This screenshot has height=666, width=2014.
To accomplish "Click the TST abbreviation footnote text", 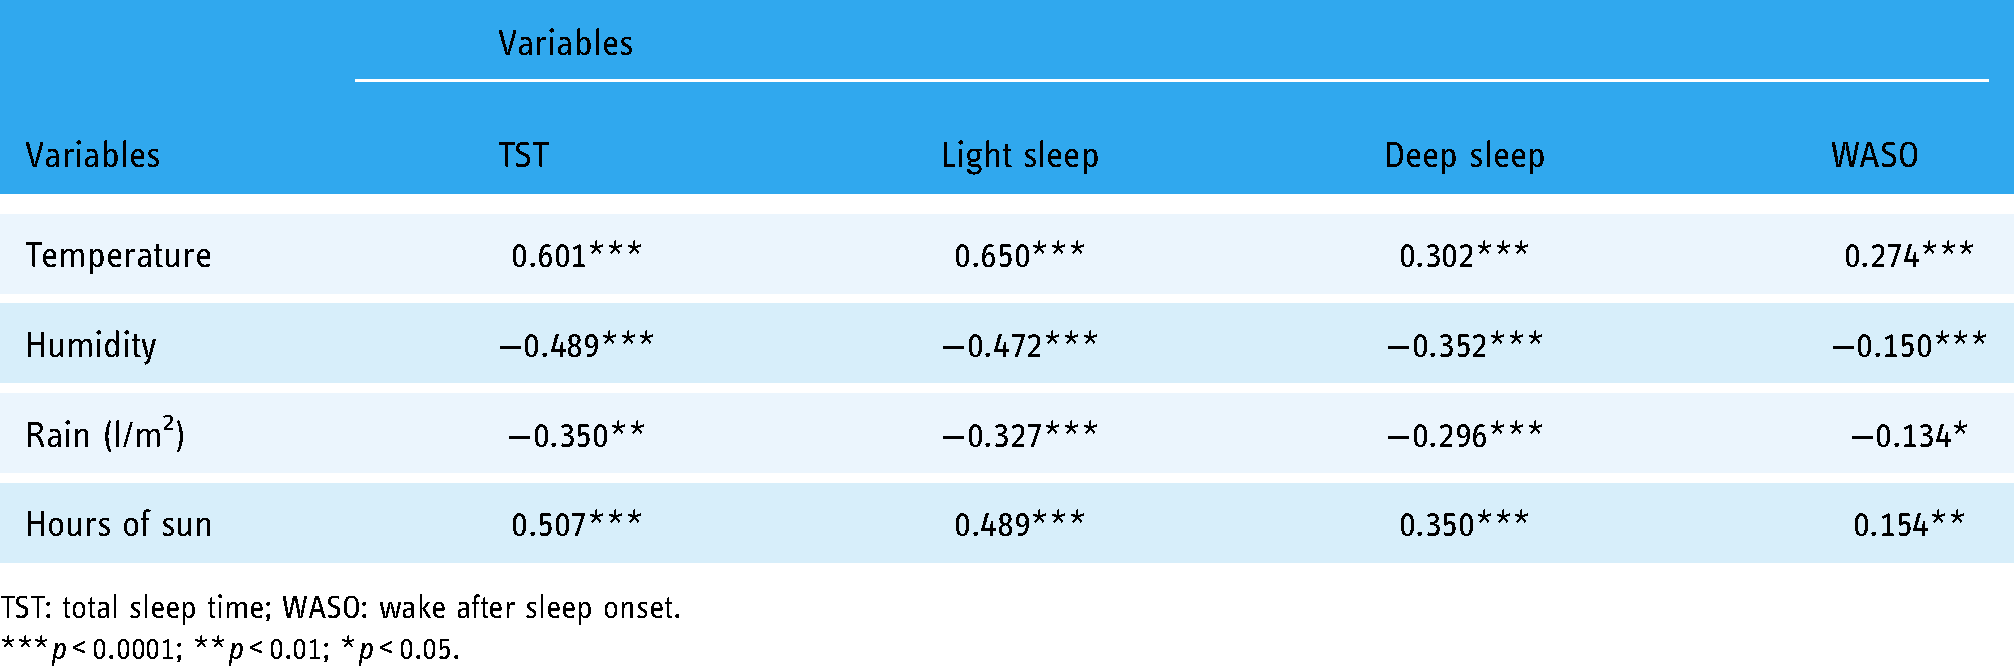I will point(341,608).
